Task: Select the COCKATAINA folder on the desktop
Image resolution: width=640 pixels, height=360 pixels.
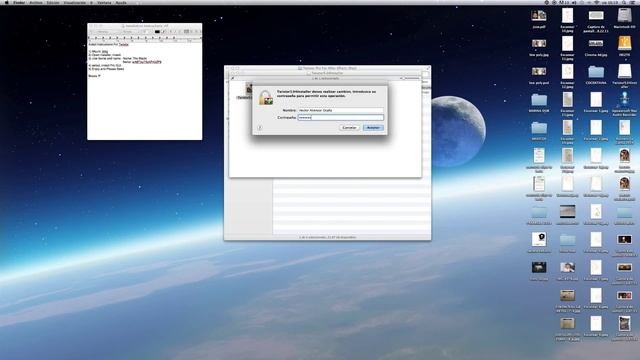Action: pos(596,75)
